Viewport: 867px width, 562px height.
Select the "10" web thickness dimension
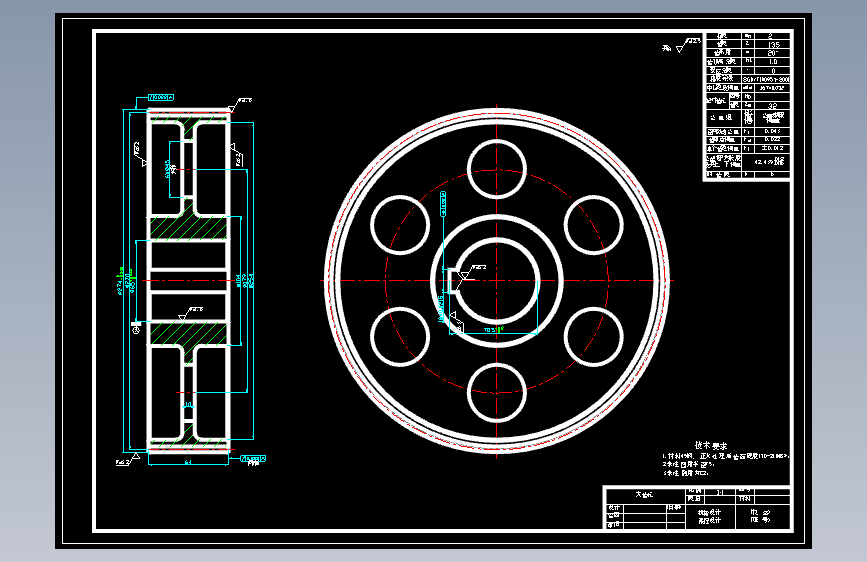coord(188,405)
